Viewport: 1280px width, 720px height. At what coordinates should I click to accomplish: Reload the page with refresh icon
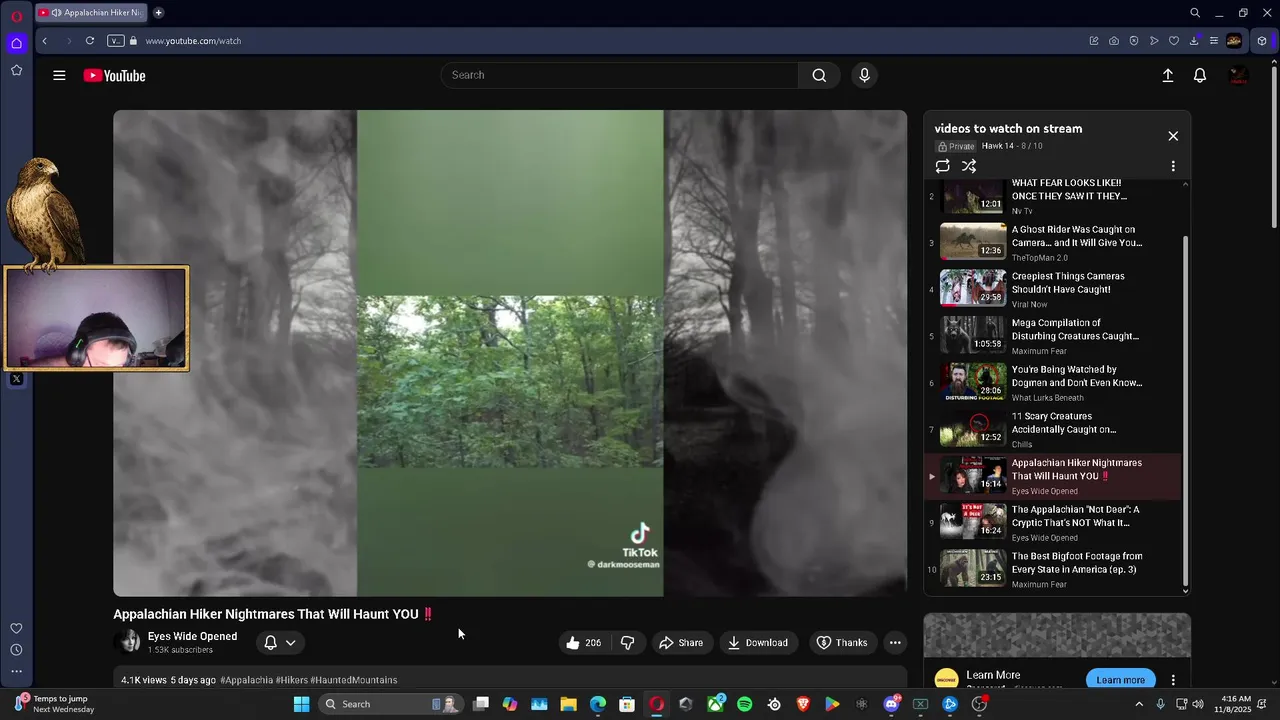(90, 41)
